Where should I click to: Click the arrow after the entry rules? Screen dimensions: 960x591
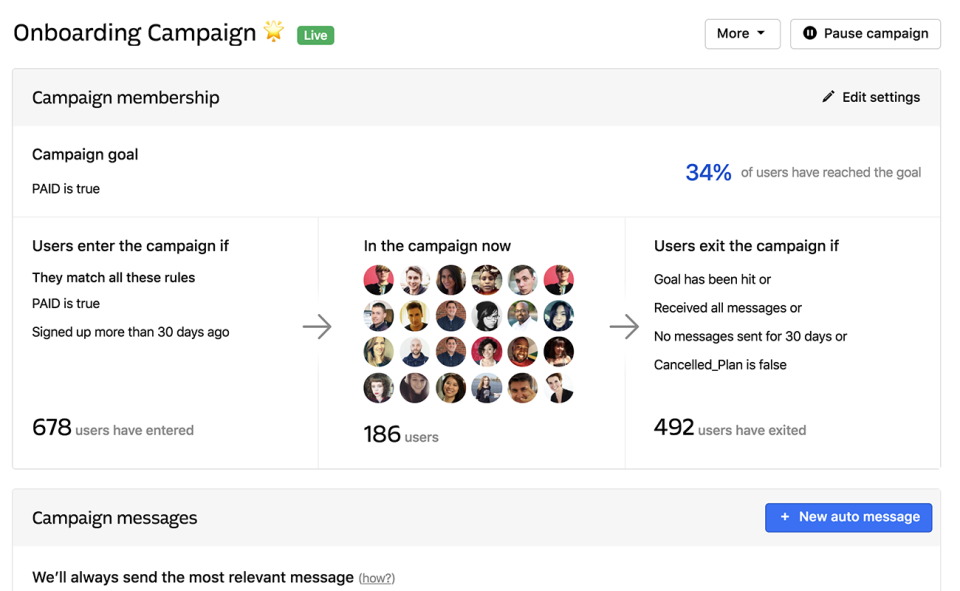coord(317,326)
